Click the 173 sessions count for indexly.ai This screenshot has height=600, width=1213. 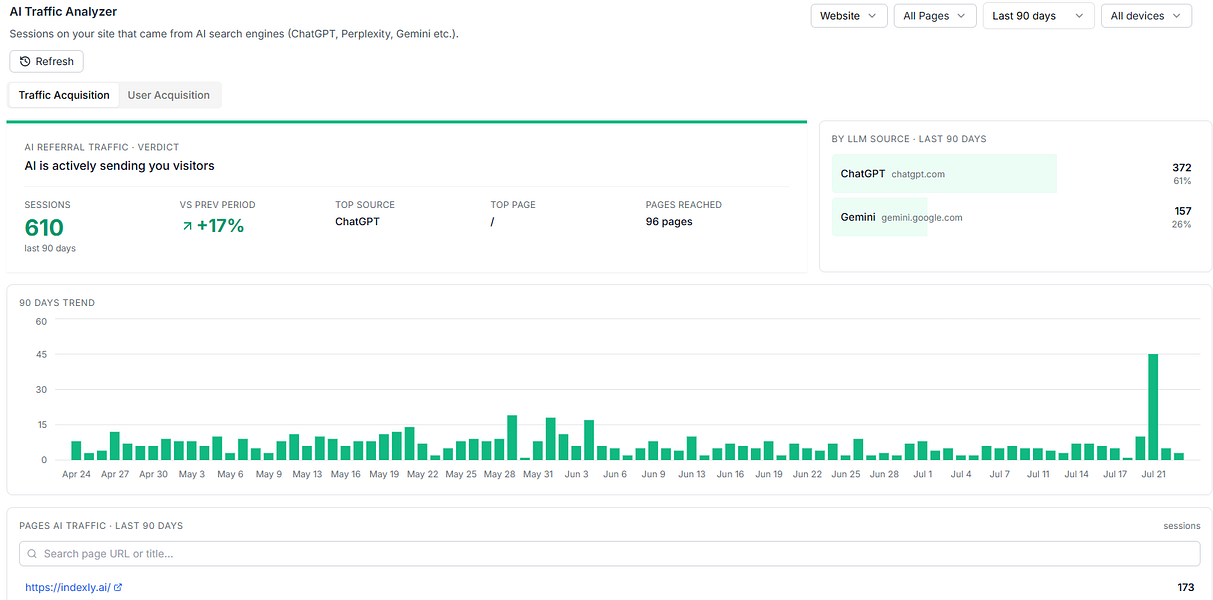(x=1187, y=588)
